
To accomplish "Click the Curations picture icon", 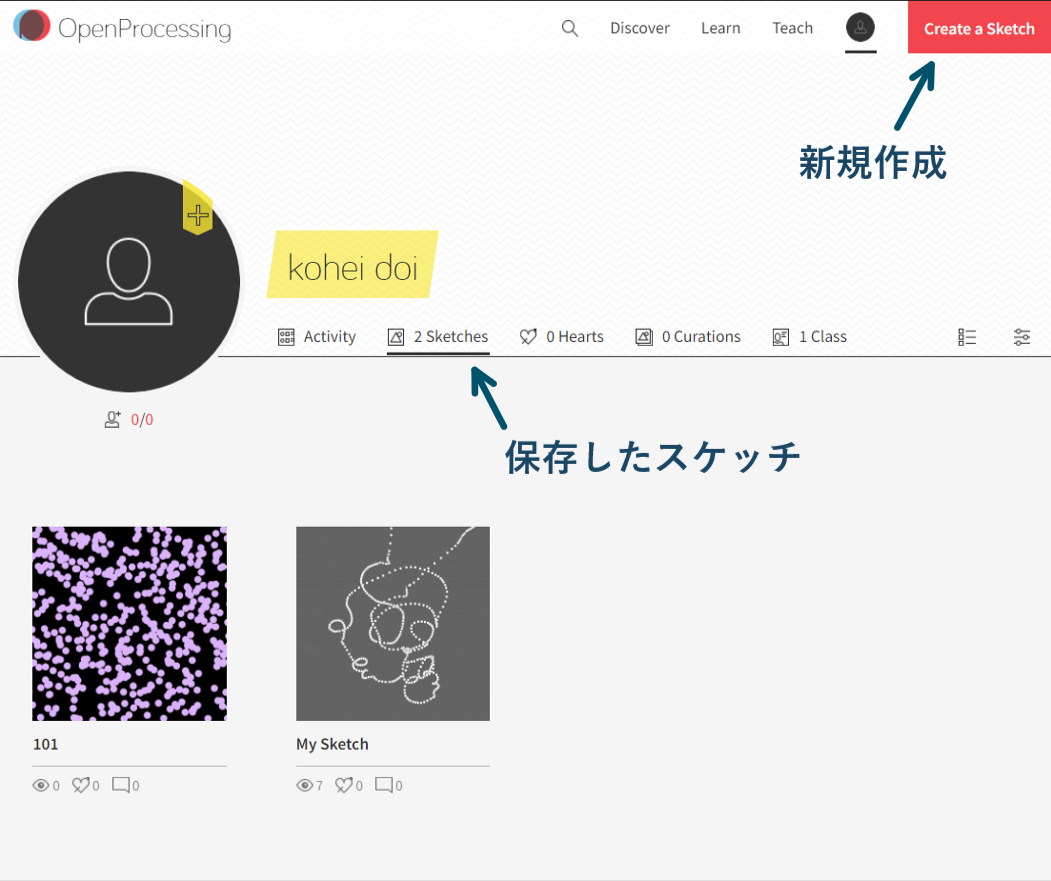I will 644,337.
